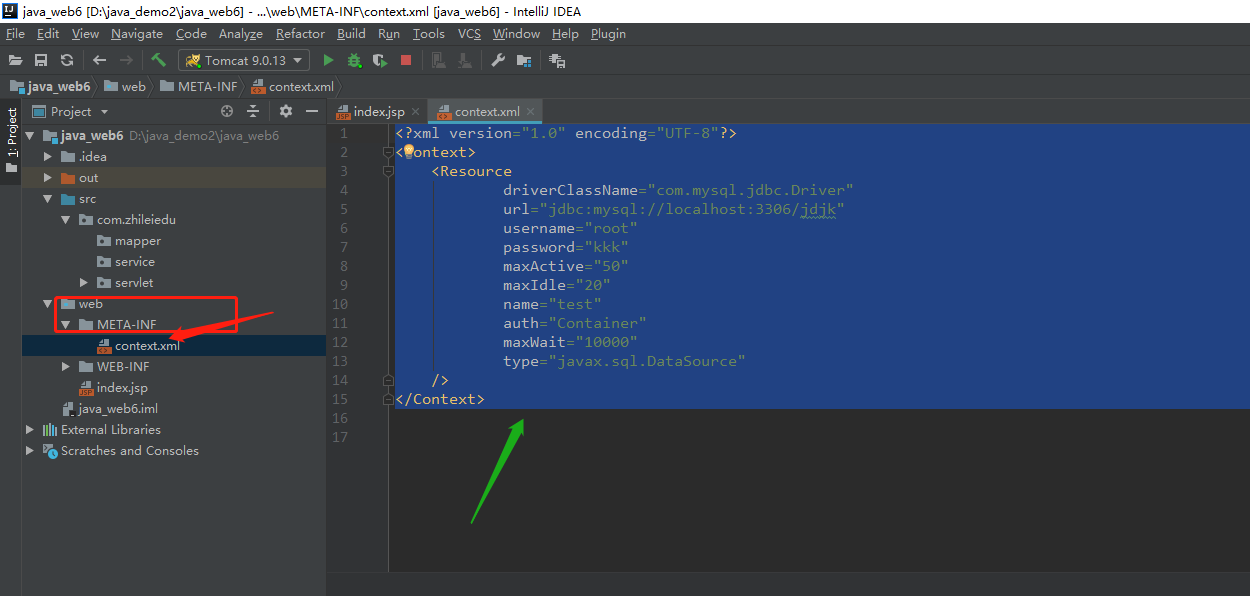Click java_web6 in the breadcrumb bar

pyautogui.click(x=50, y=86)
